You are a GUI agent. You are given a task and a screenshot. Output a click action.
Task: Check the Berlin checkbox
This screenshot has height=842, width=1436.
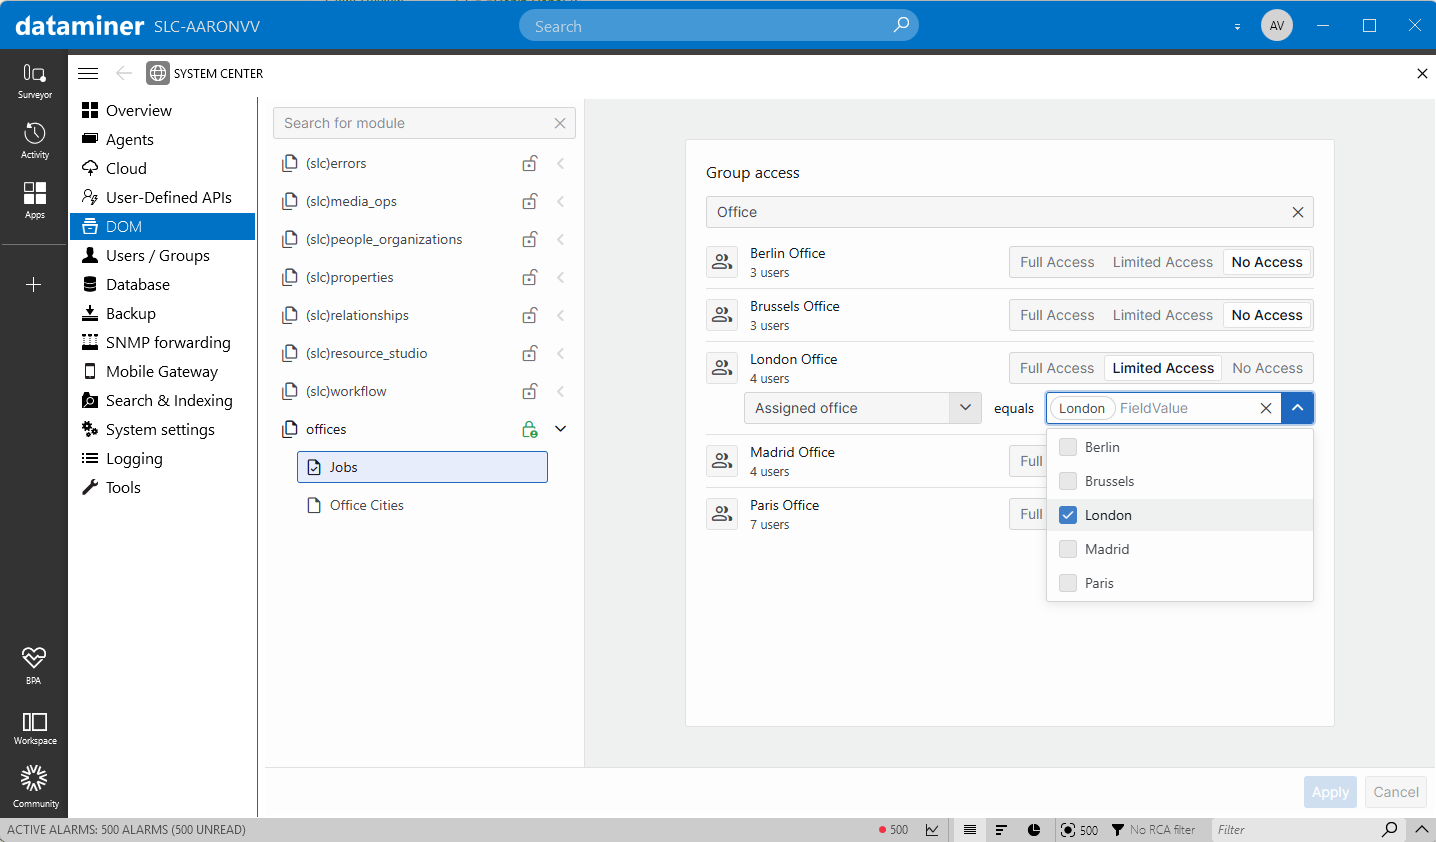[1068, 447]
